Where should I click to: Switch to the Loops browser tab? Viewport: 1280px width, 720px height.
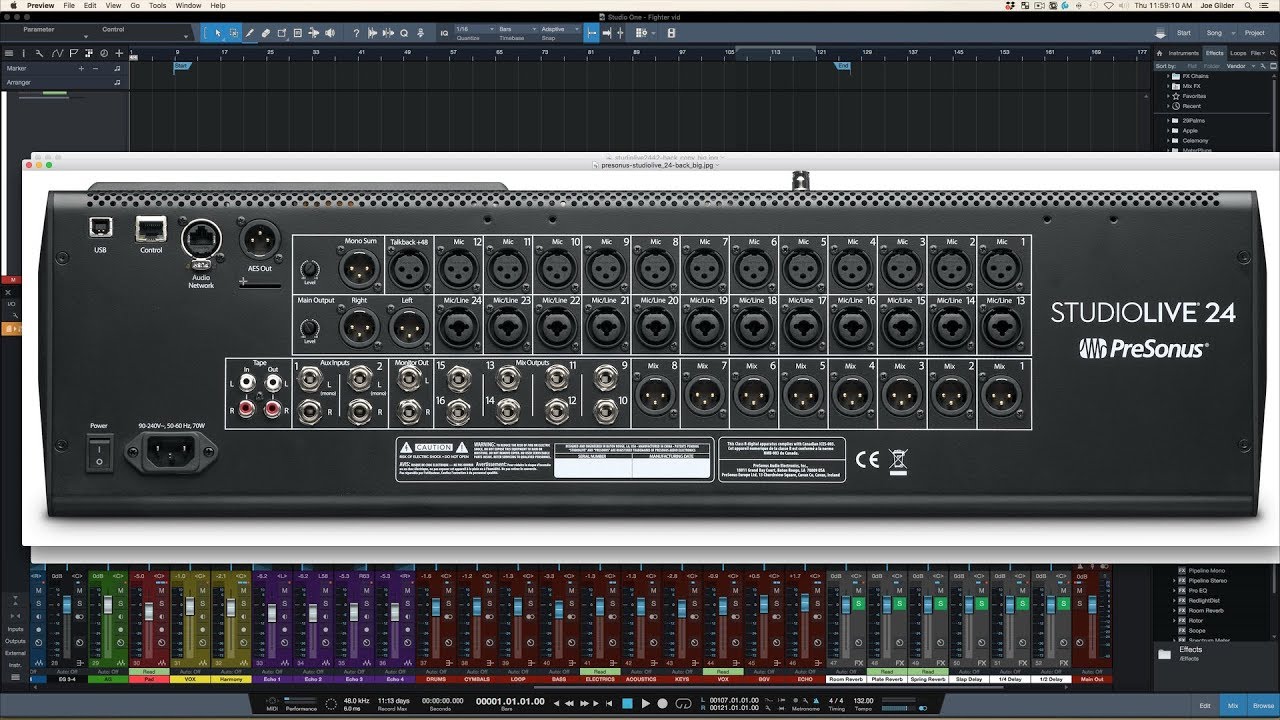pyautogui.click(x=1238, y=53)
